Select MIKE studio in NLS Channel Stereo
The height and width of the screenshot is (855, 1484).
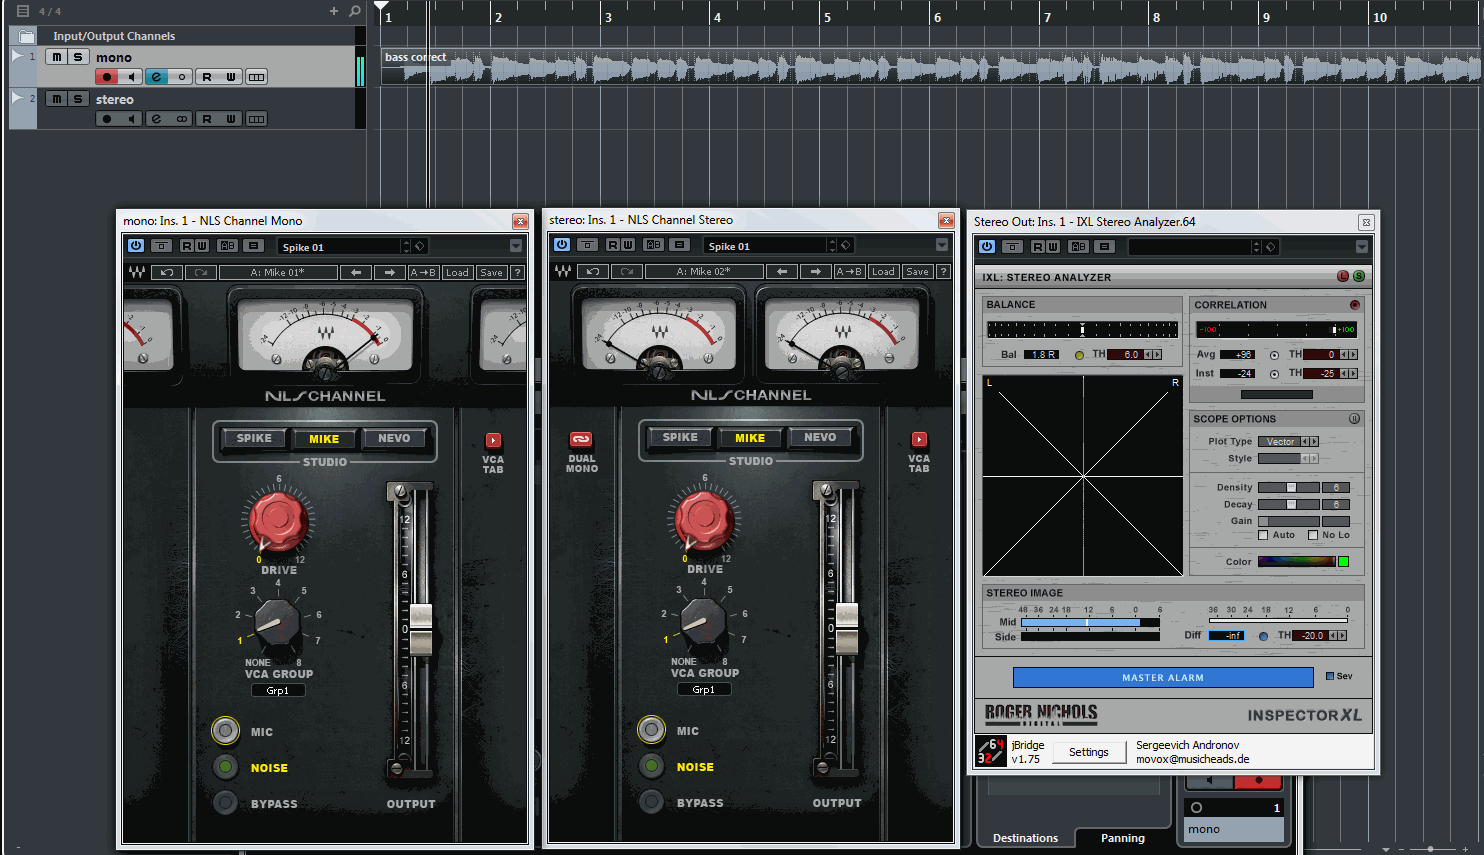click(750, 437)
